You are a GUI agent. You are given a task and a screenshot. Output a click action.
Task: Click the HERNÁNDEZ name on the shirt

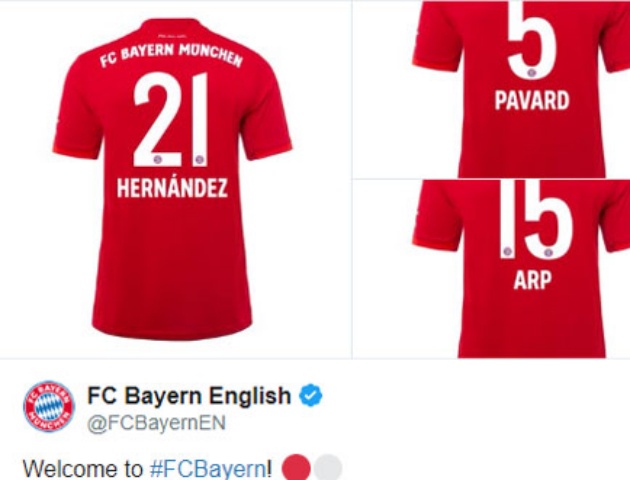(172, 188)
